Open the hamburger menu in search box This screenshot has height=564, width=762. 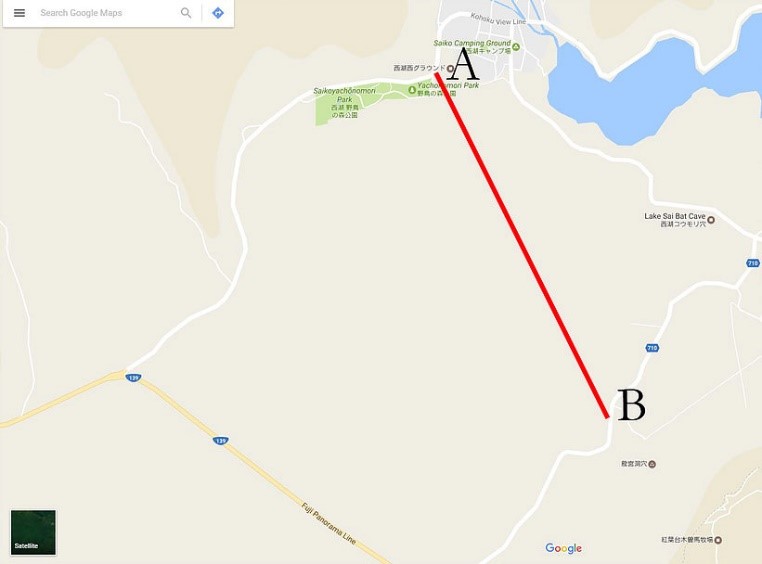coord(19,13)
